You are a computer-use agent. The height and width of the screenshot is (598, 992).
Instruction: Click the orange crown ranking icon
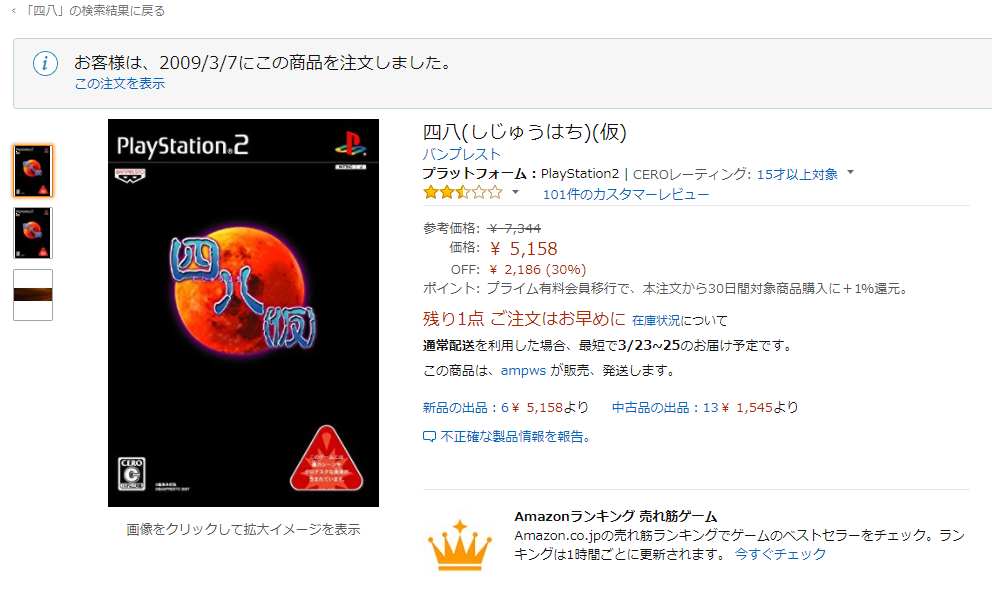[459, 545]
